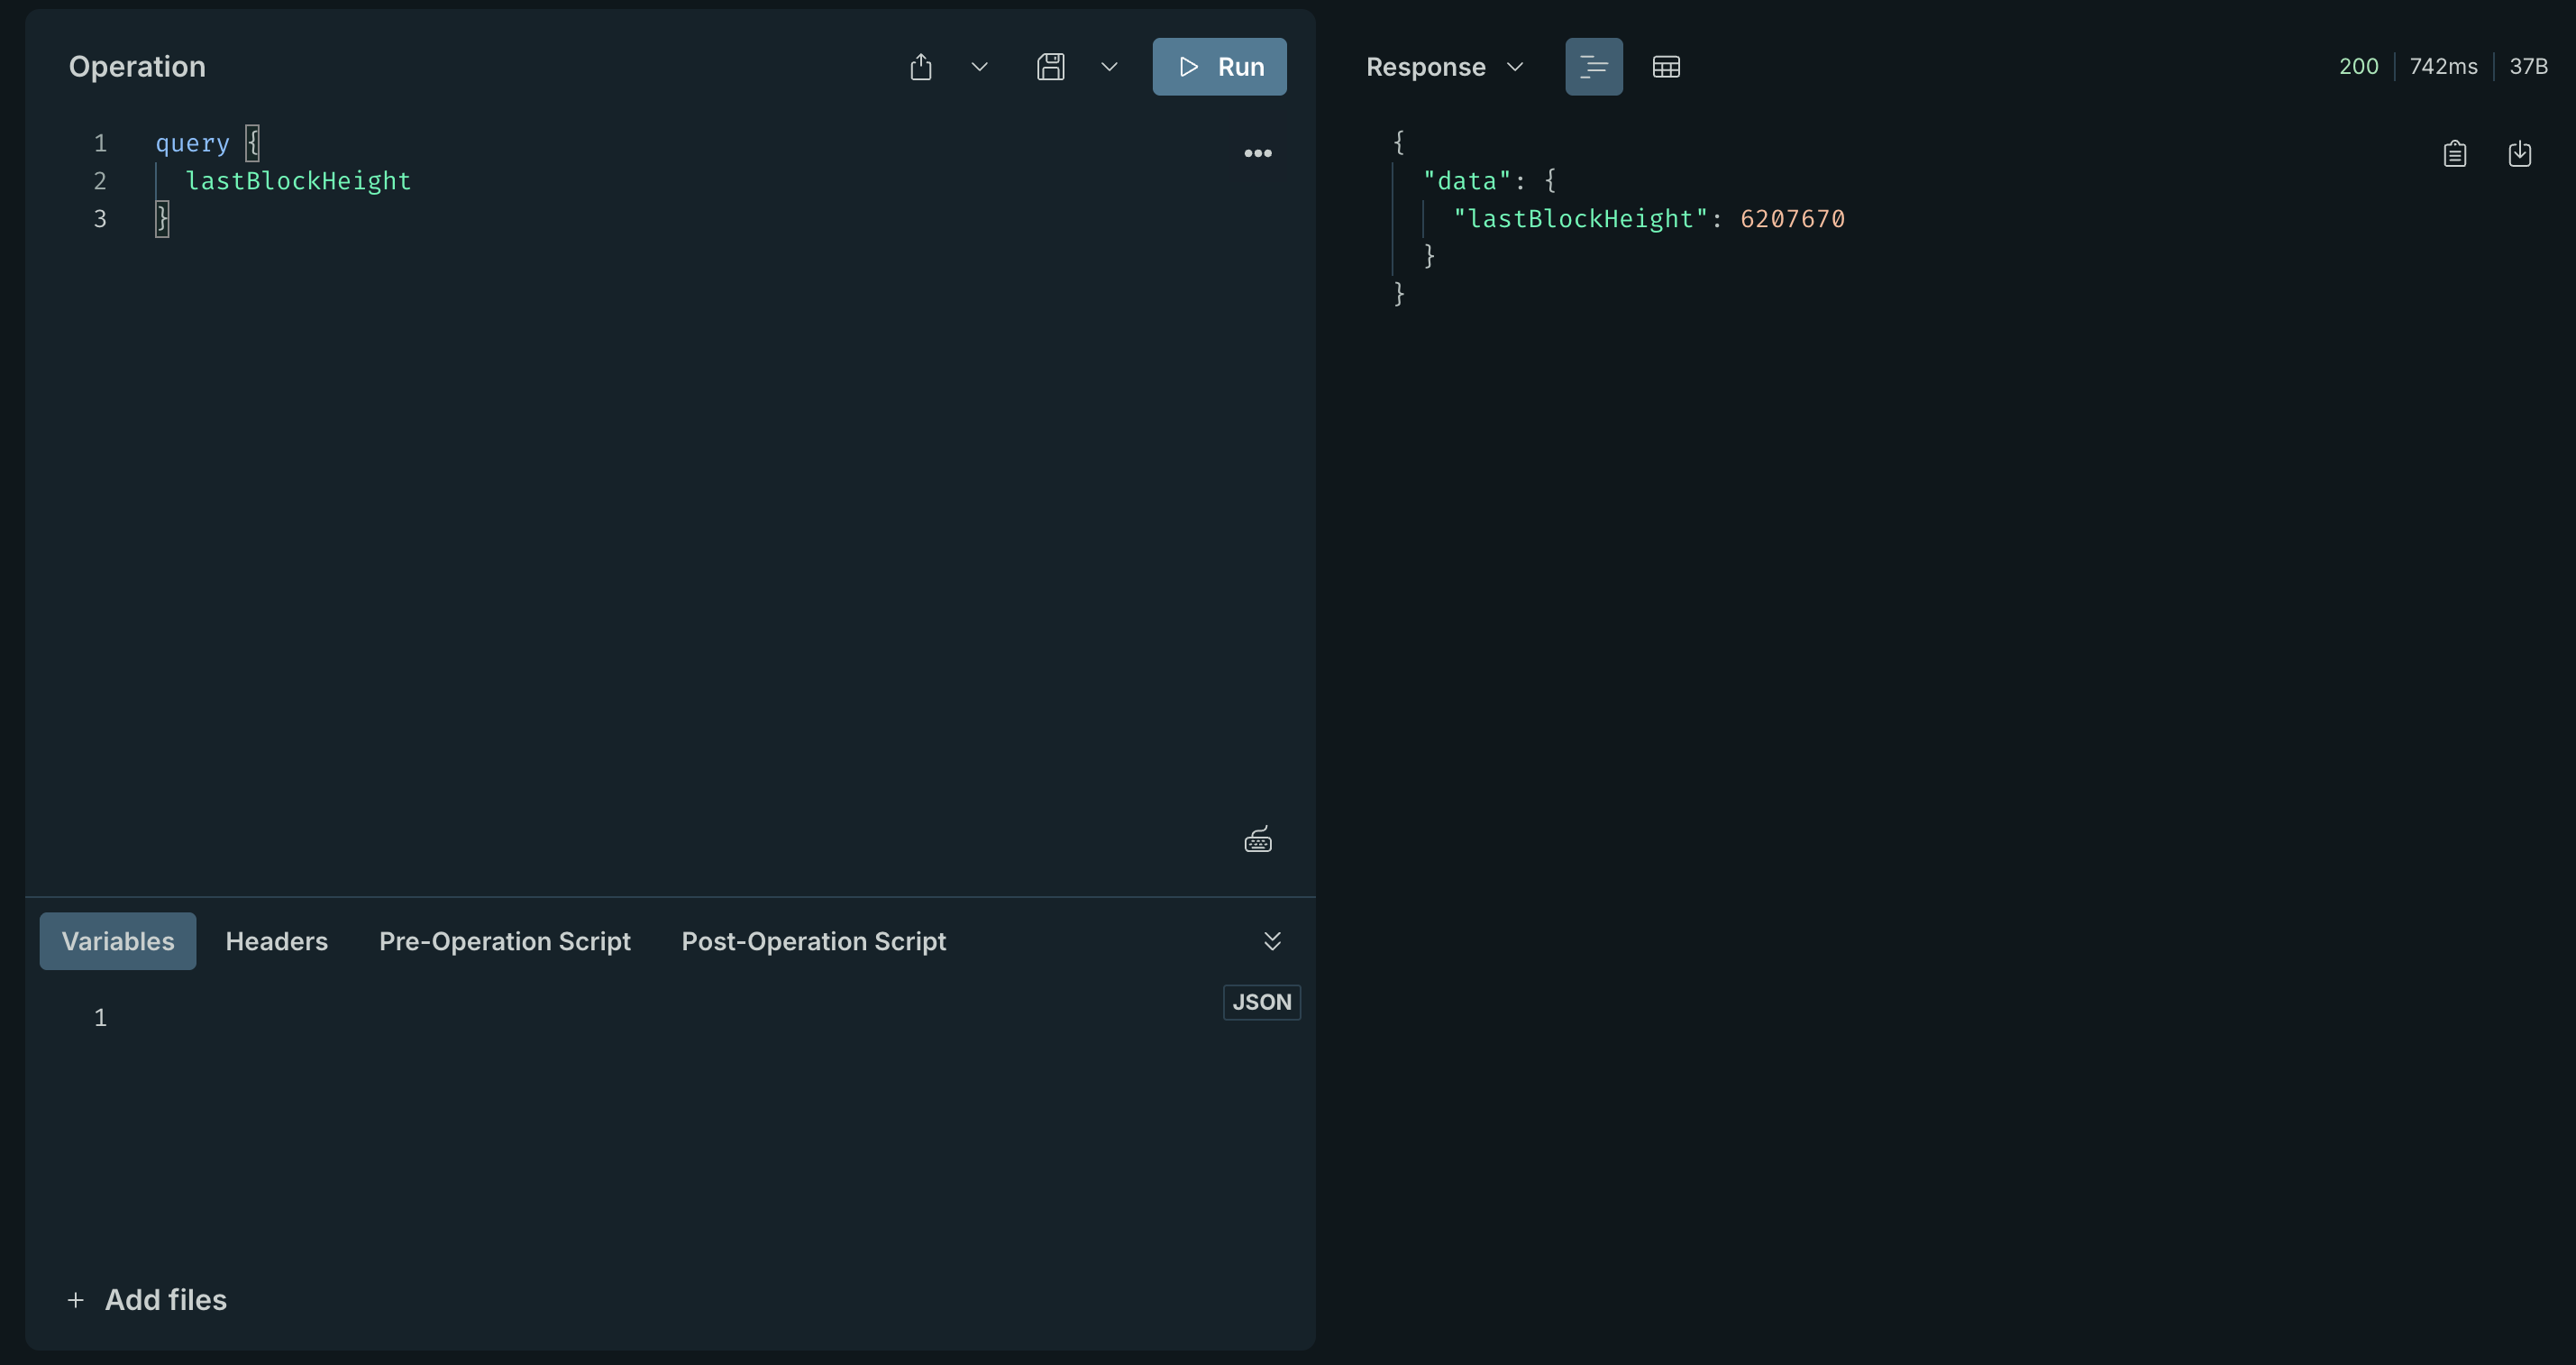
Task: Copy response with clipboard icon
Action: [2454, 153]
